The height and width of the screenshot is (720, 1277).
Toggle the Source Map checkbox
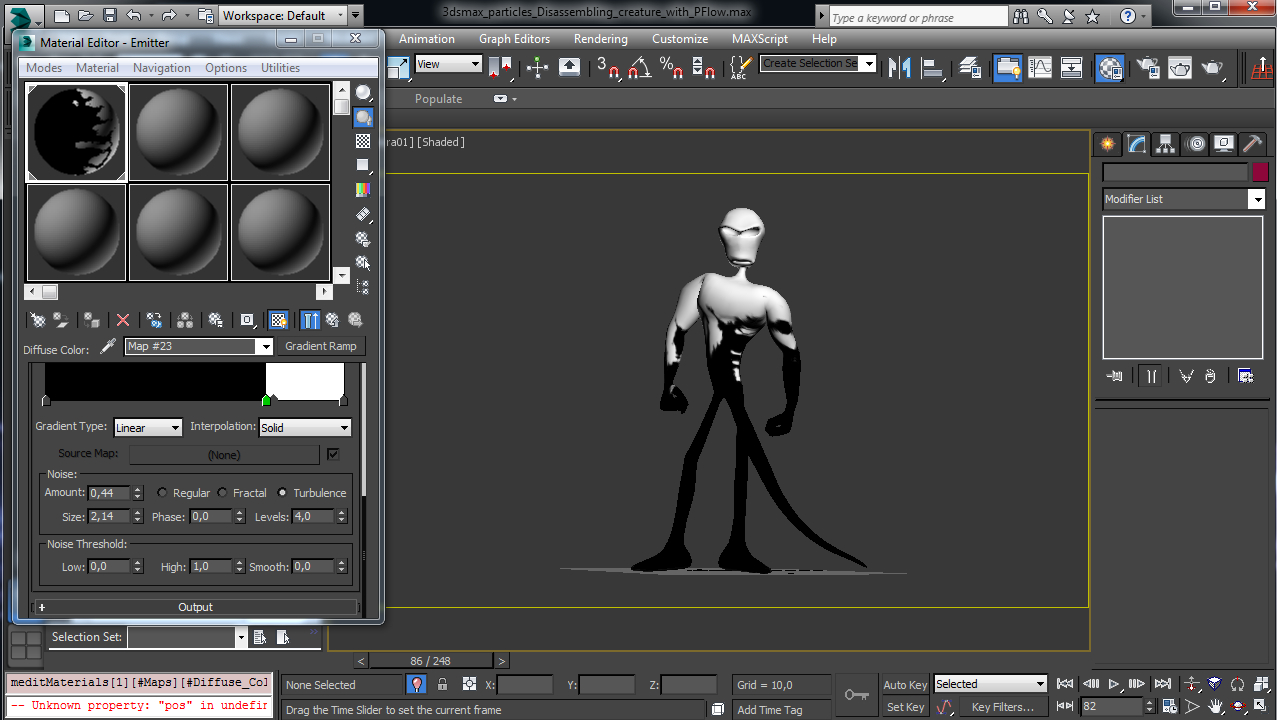pos(333,454)
